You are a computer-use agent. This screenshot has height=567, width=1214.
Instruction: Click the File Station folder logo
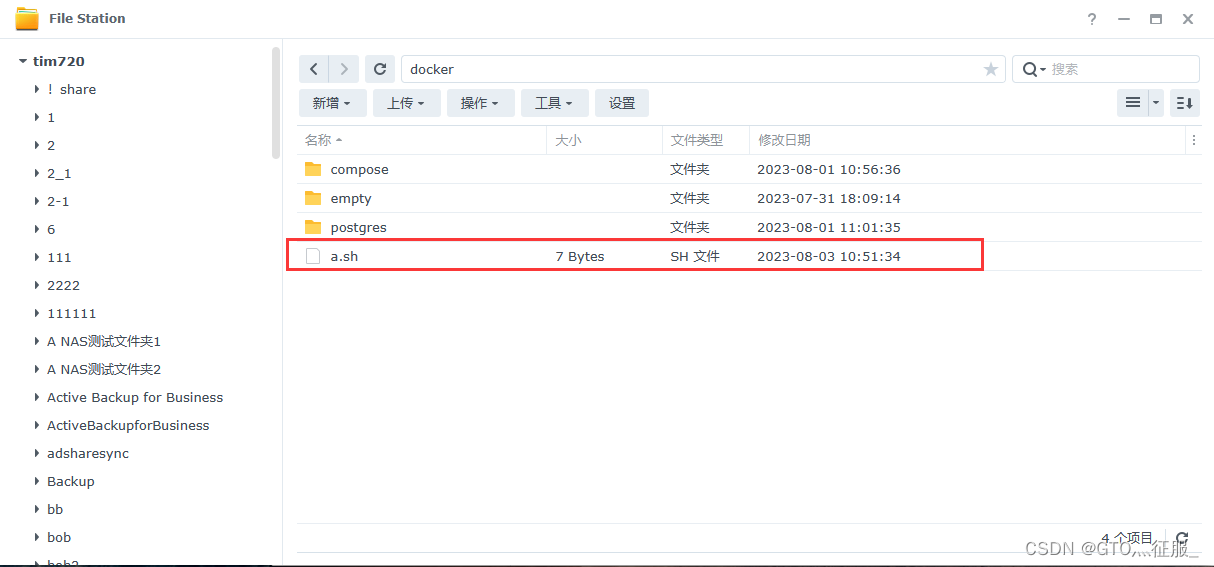[27, 19]
